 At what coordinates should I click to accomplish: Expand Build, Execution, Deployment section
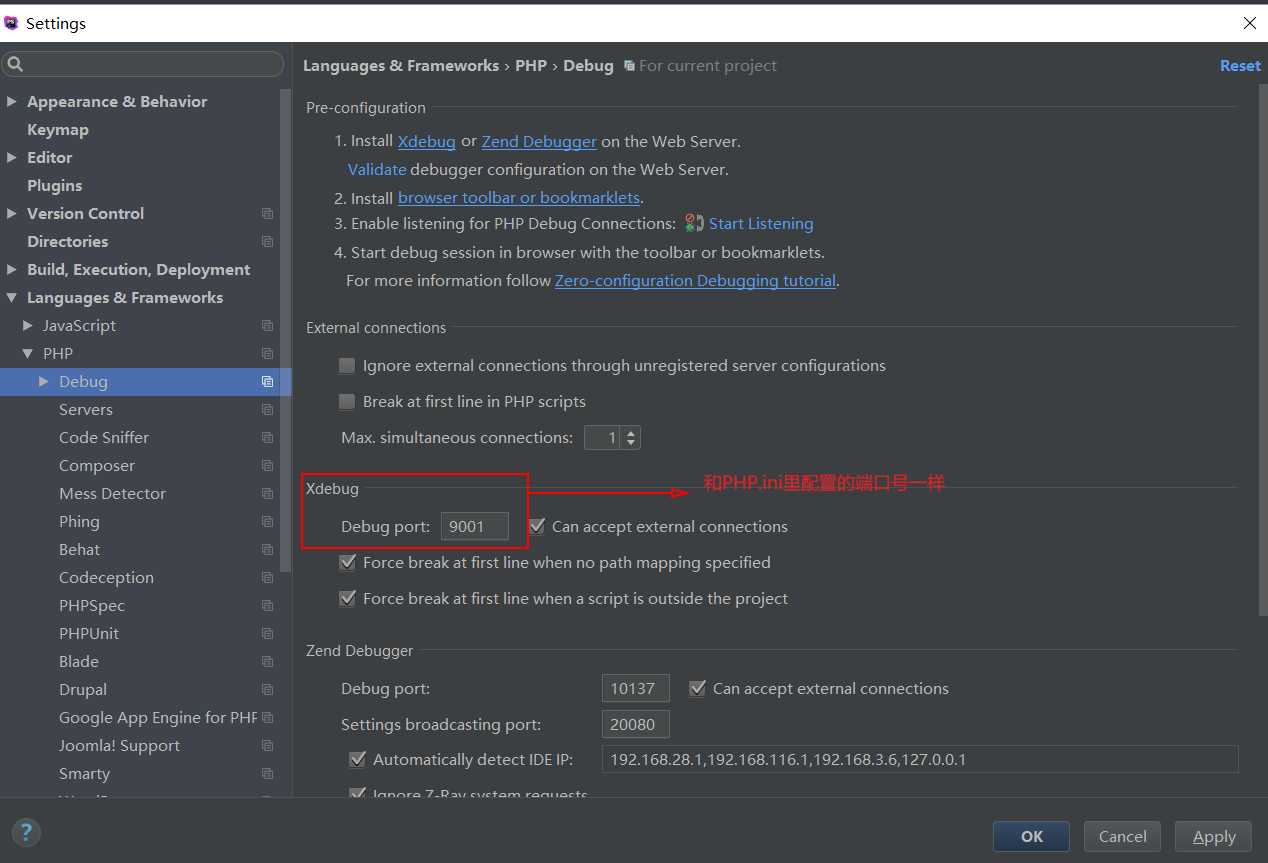[12, 269]
